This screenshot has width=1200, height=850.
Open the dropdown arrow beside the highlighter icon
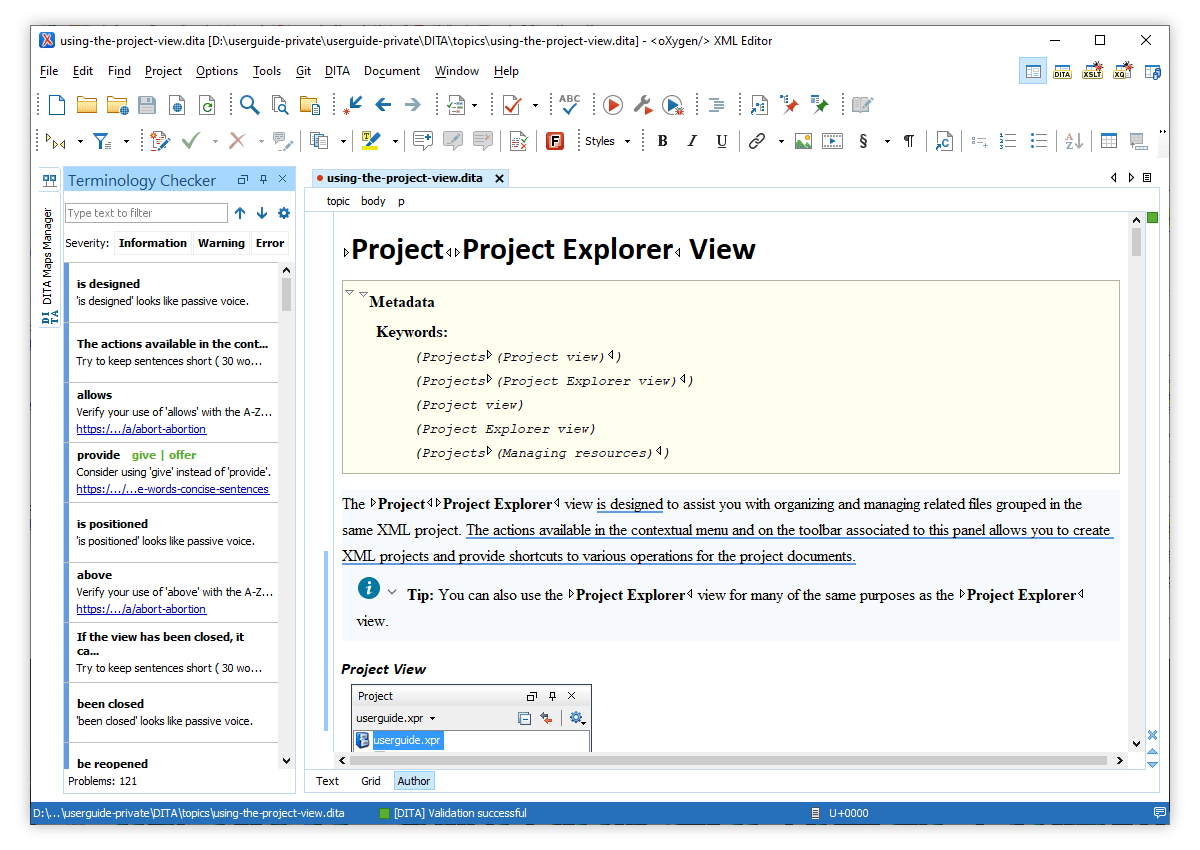(x=395, y=141)
